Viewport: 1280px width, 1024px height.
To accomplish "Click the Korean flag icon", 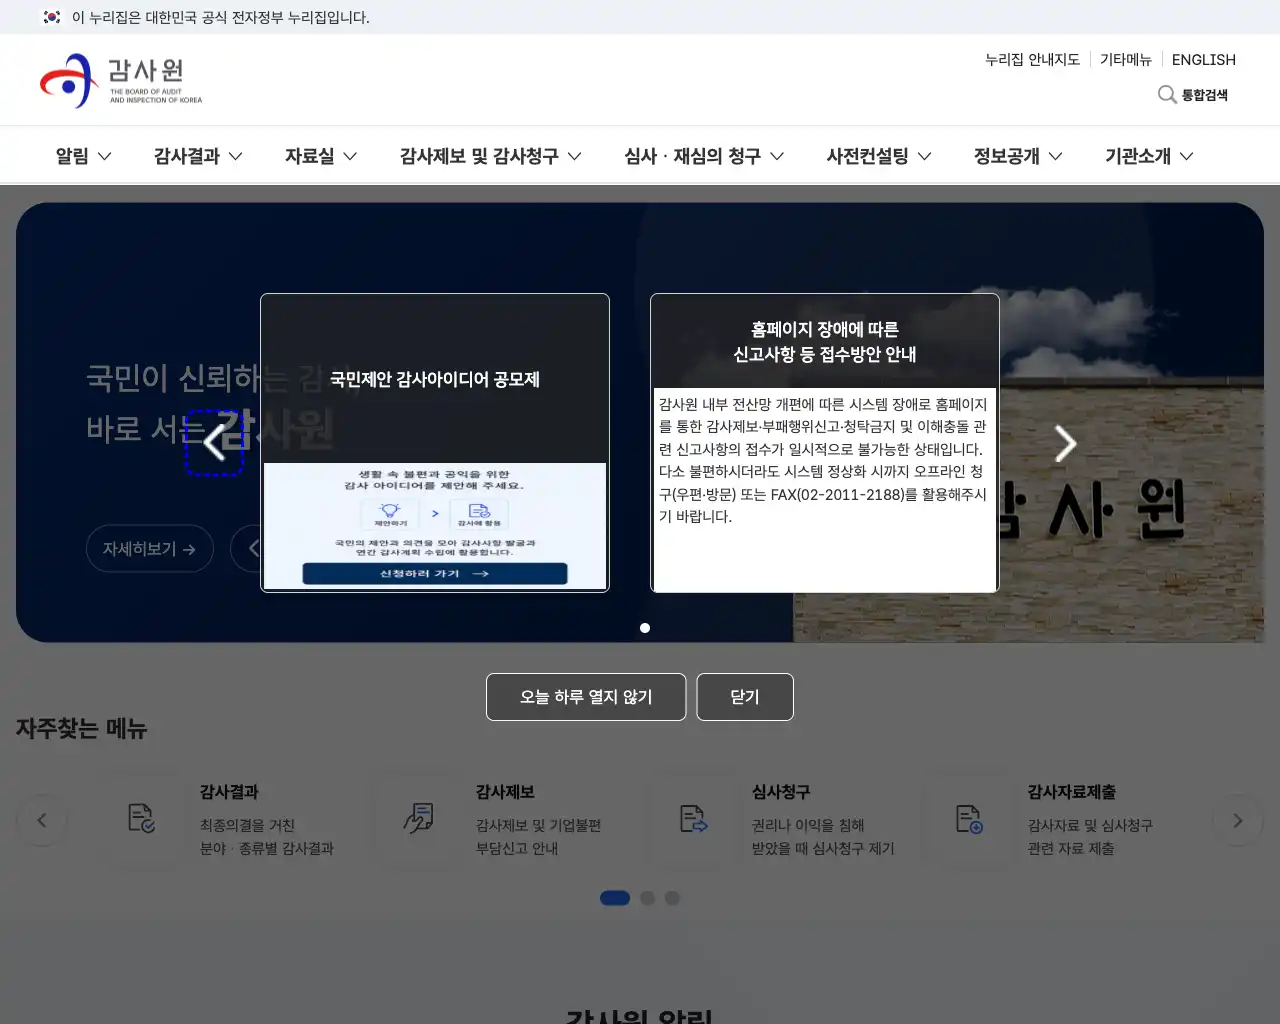I will [x=52, y=17].
